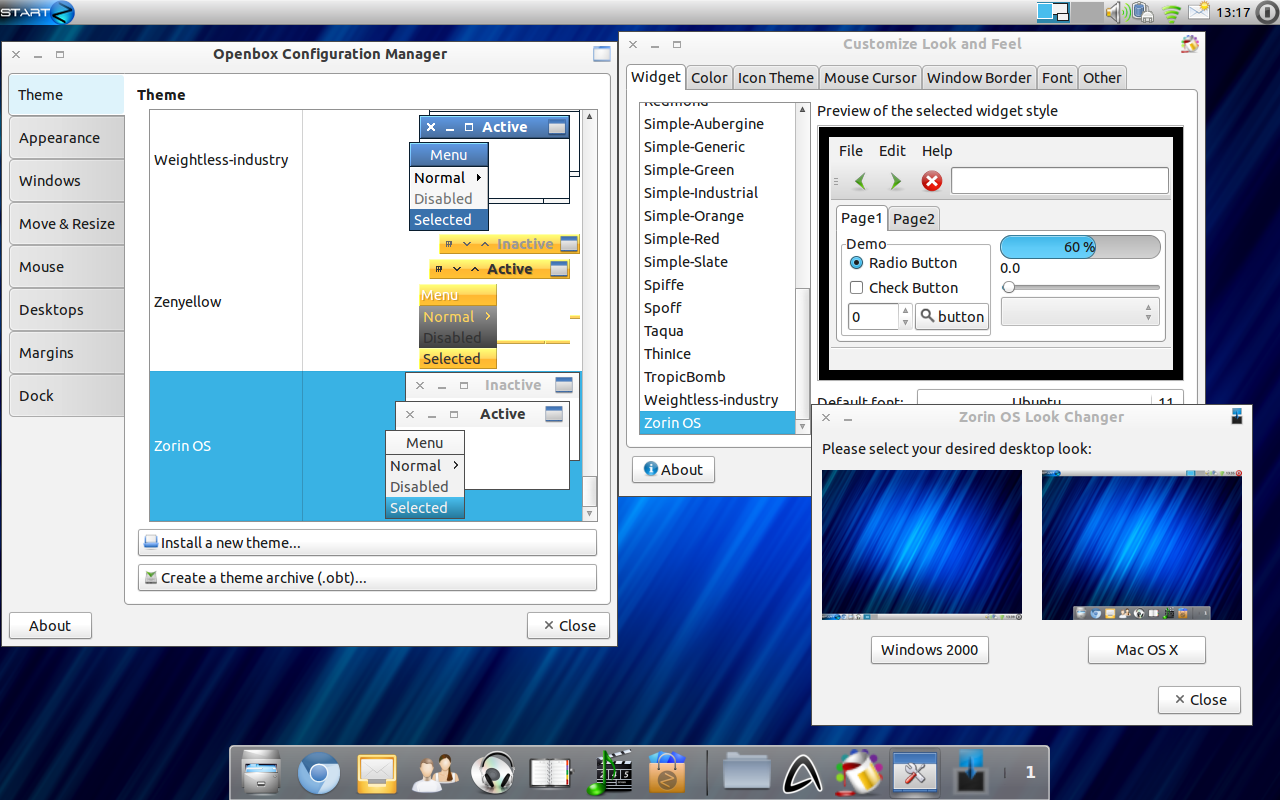This screenshot has height=800, width=1280.
Task: Select the Radio Button in Demo preview
Action: pyautogui.click(x=856, y=263)
